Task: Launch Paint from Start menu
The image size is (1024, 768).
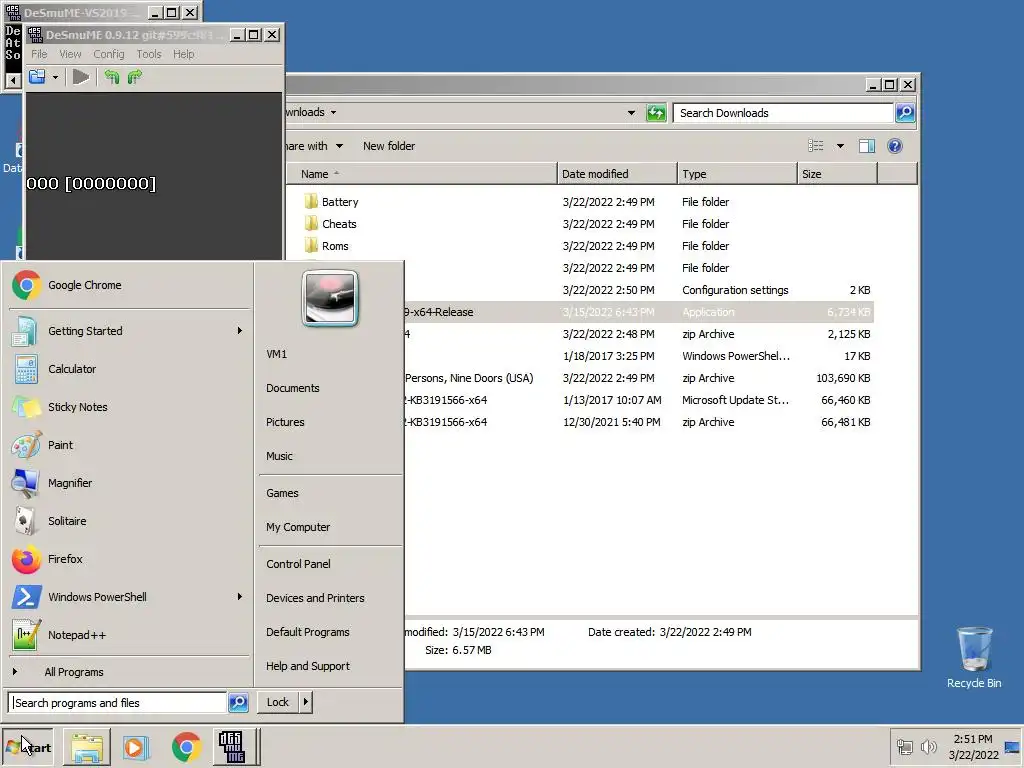Action: click(x=129, y=445)
